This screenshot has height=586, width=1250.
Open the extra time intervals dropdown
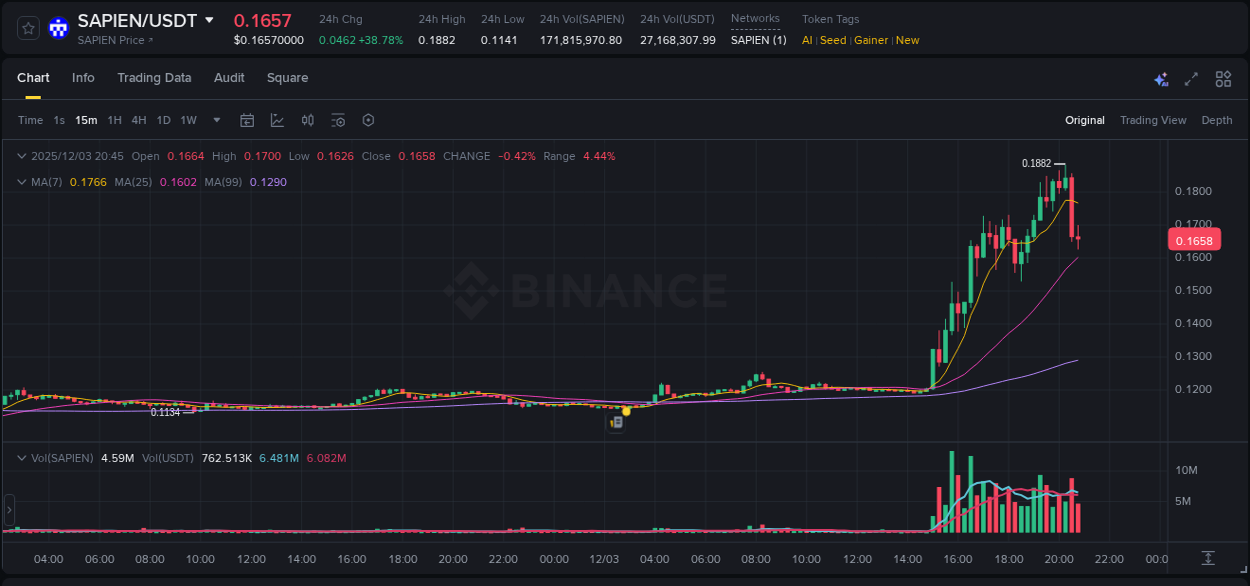pyautogui.click(x=216, y=120)
